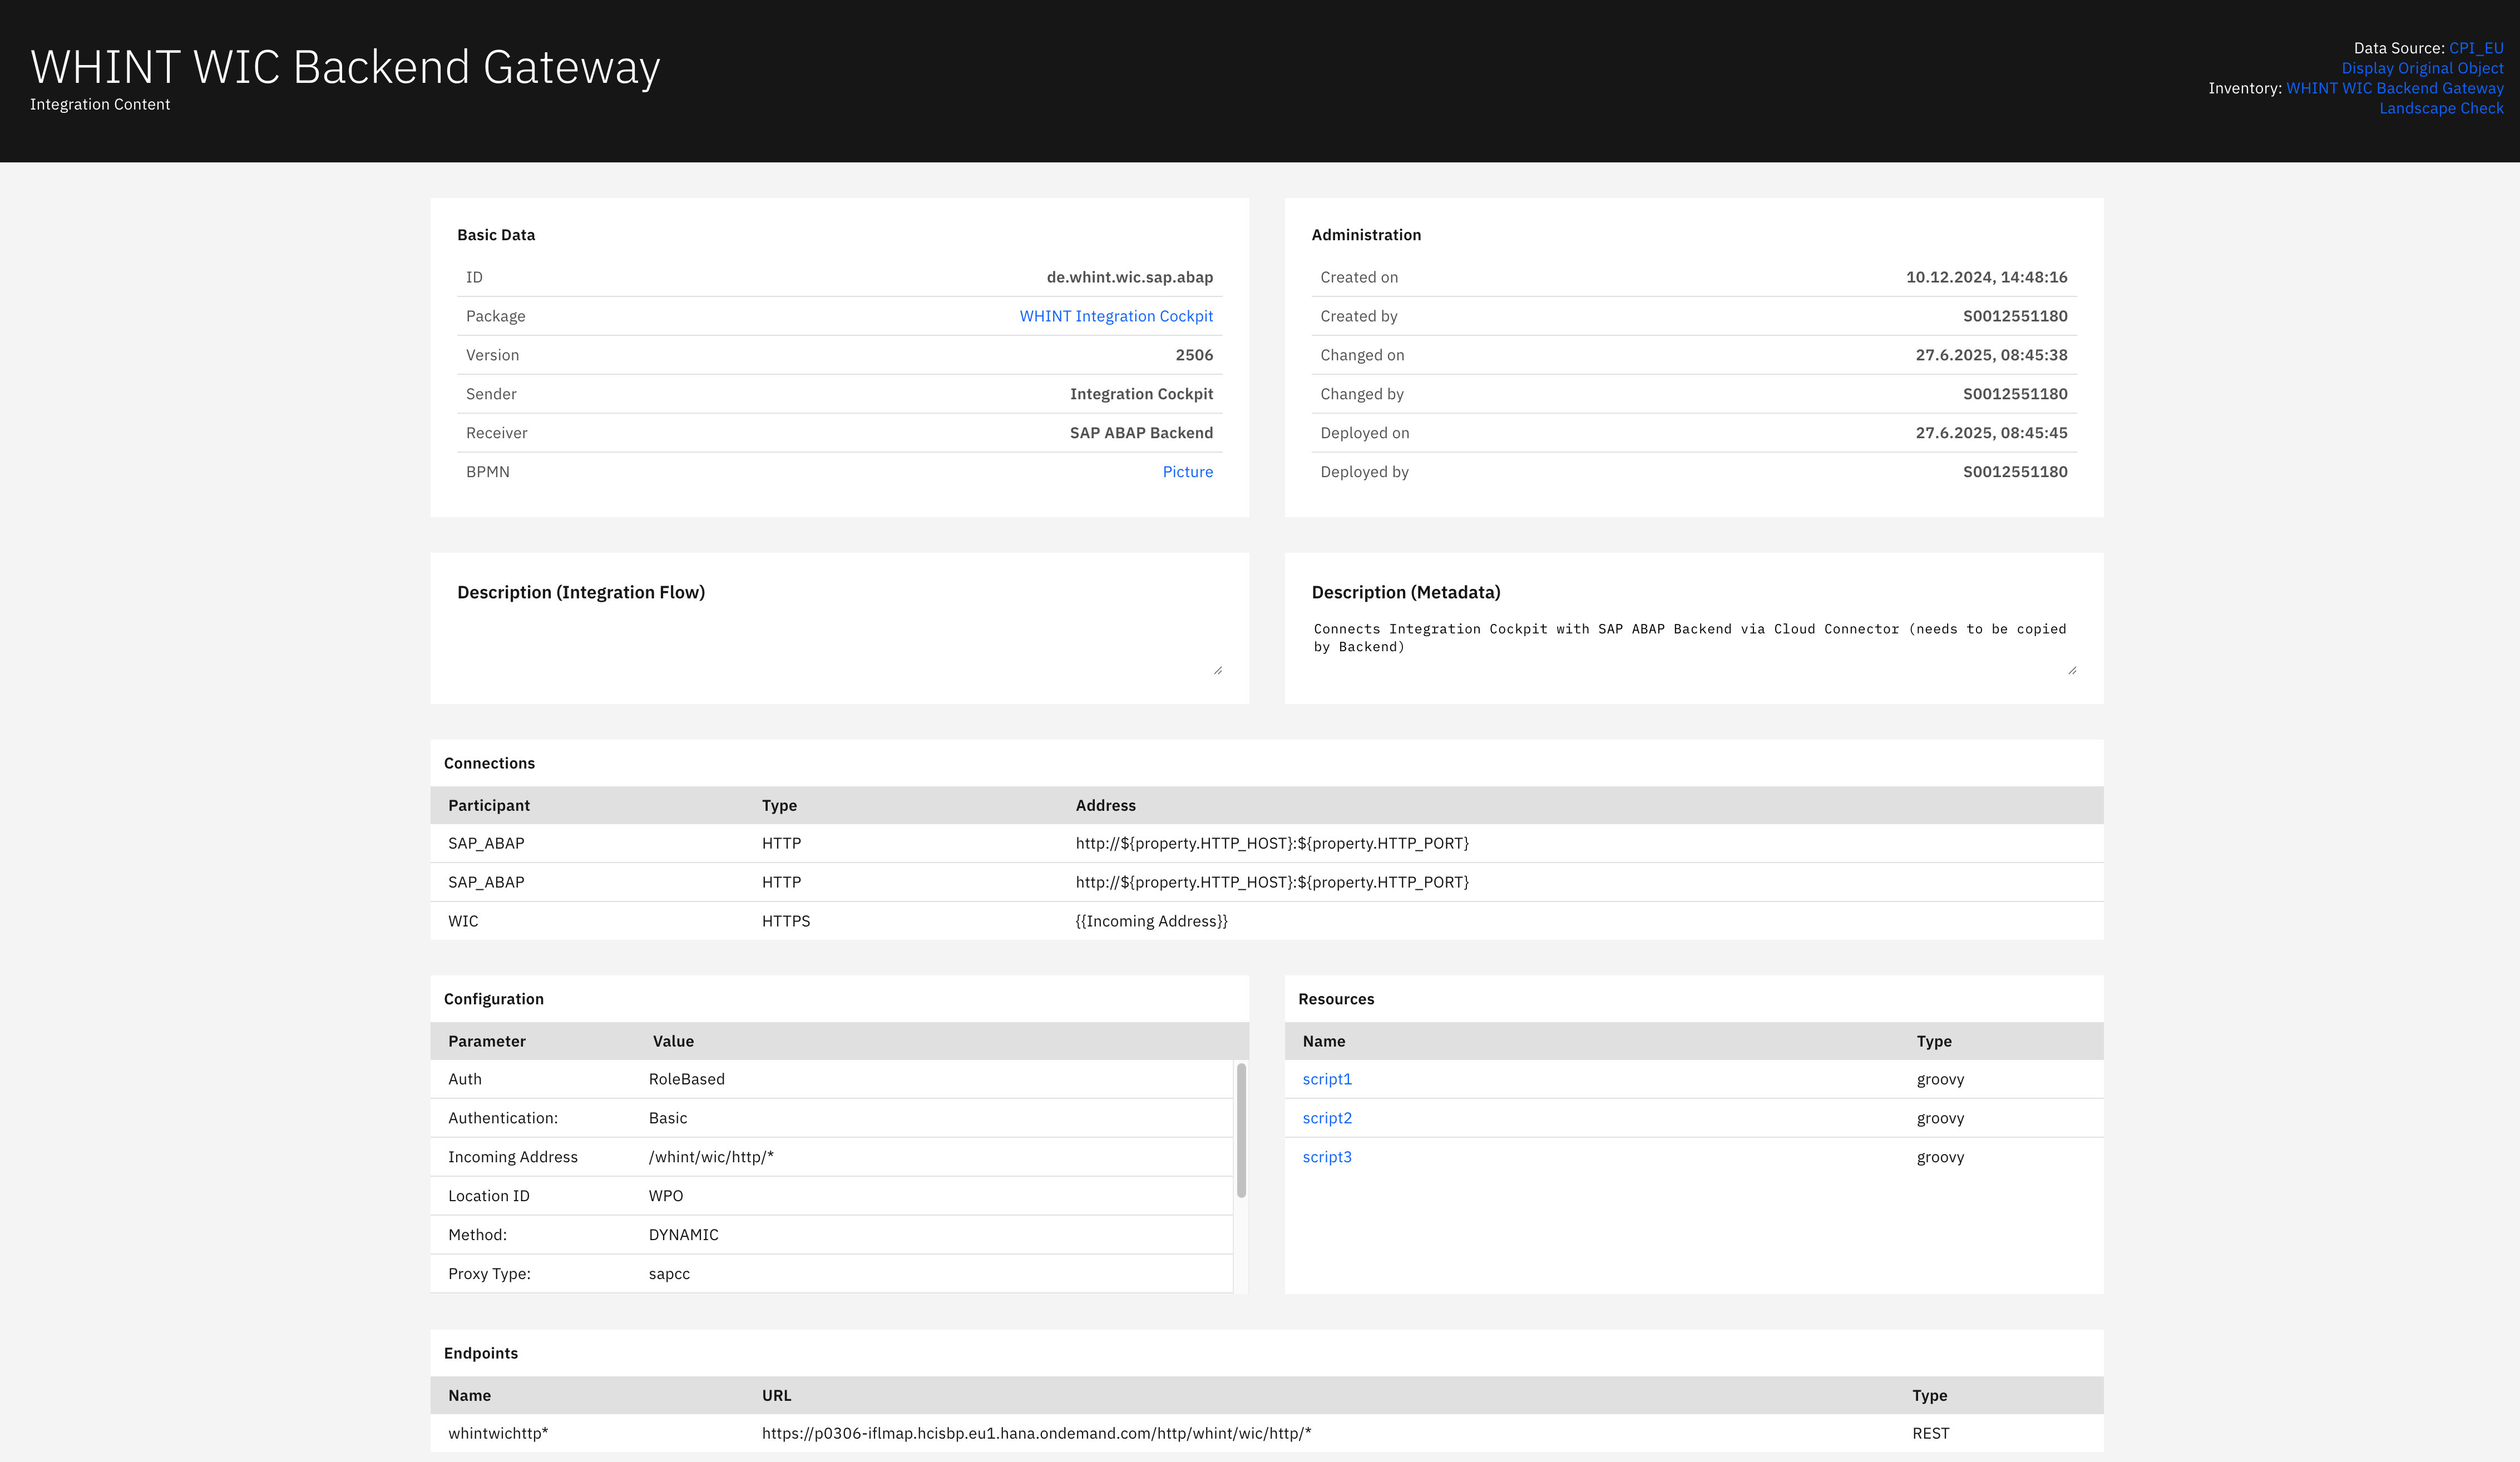
Task: Open Inventory WHINT WIC Backend Gateway link
Action: (x=2395, y=88)
